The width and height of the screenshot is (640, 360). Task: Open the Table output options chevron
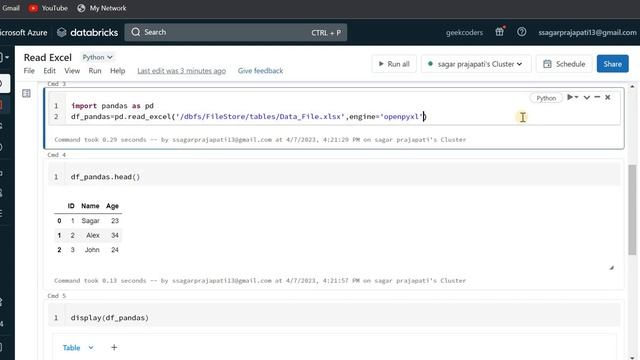point(91,348)
